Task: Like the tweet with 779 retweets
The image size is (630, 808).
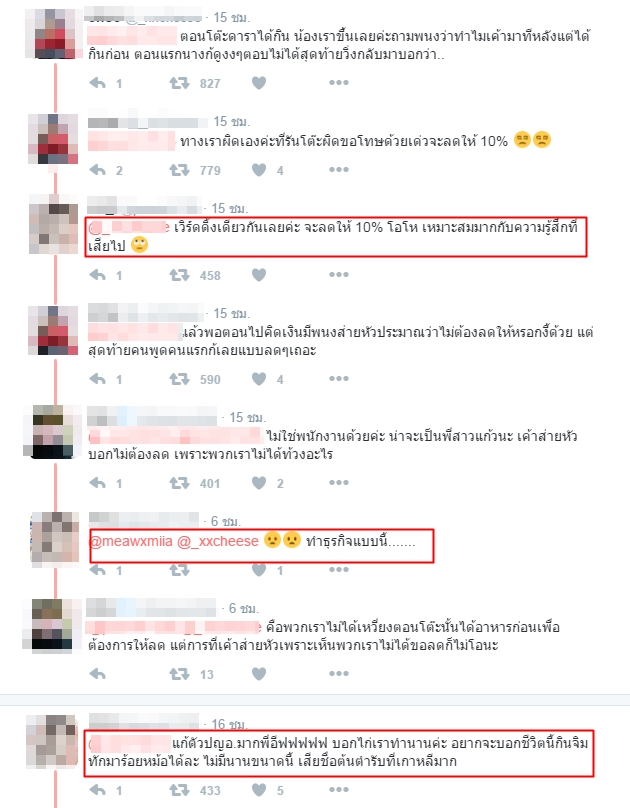Action: [259, 170]
